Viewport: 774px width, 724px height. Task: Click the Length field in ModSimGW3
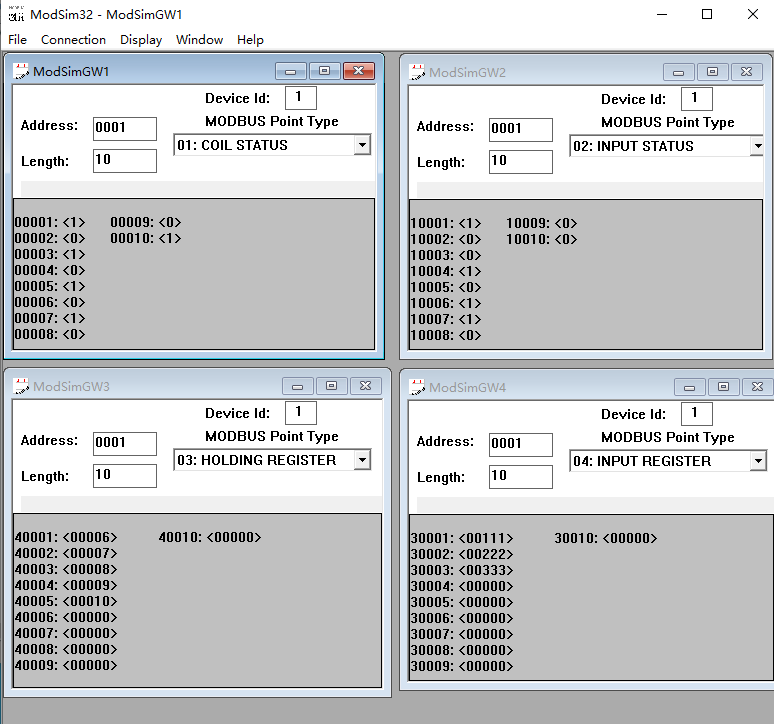point(125,476)
